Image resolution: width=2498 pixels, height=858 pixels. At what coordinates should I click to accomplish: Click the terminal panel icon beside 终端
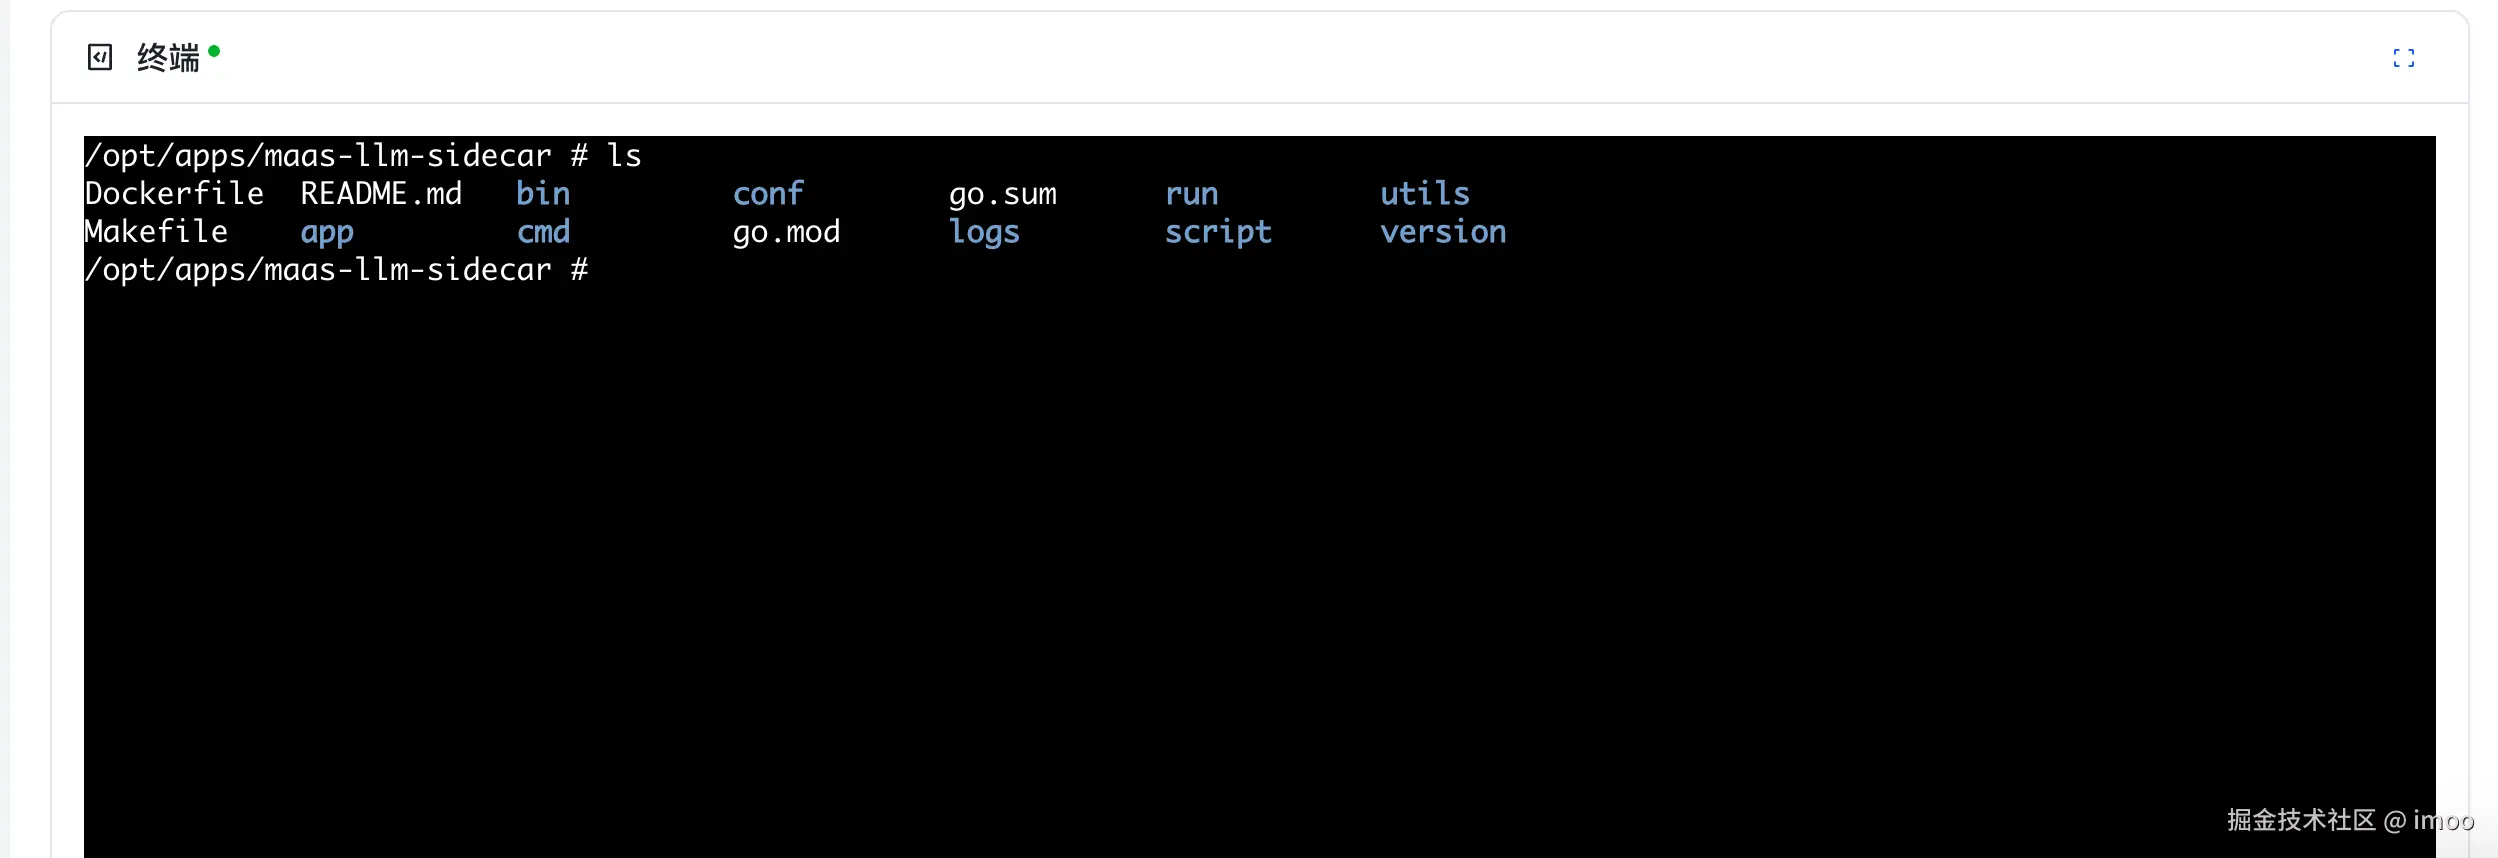pyautogui.click(x=100, y=57)
